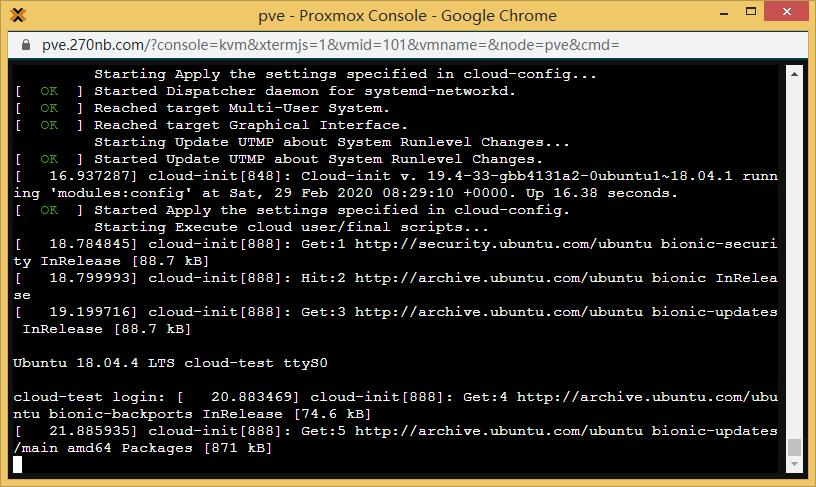Image resolution: width=816 pixels, height=487 pixels.
Task: Click the 'cloud-test login:' prompt
Action: click(89, 398)
